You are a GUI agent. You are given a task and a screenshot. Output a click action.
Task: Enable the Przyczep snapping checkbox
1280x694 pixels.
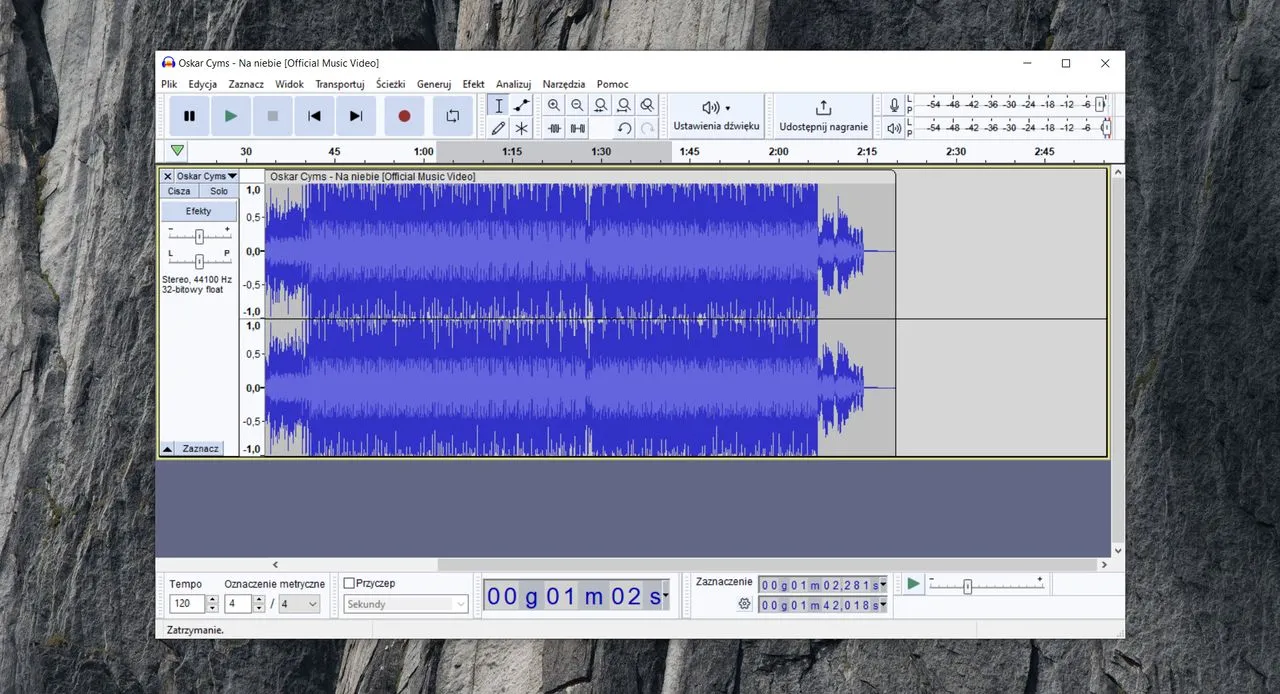point(349,583)
